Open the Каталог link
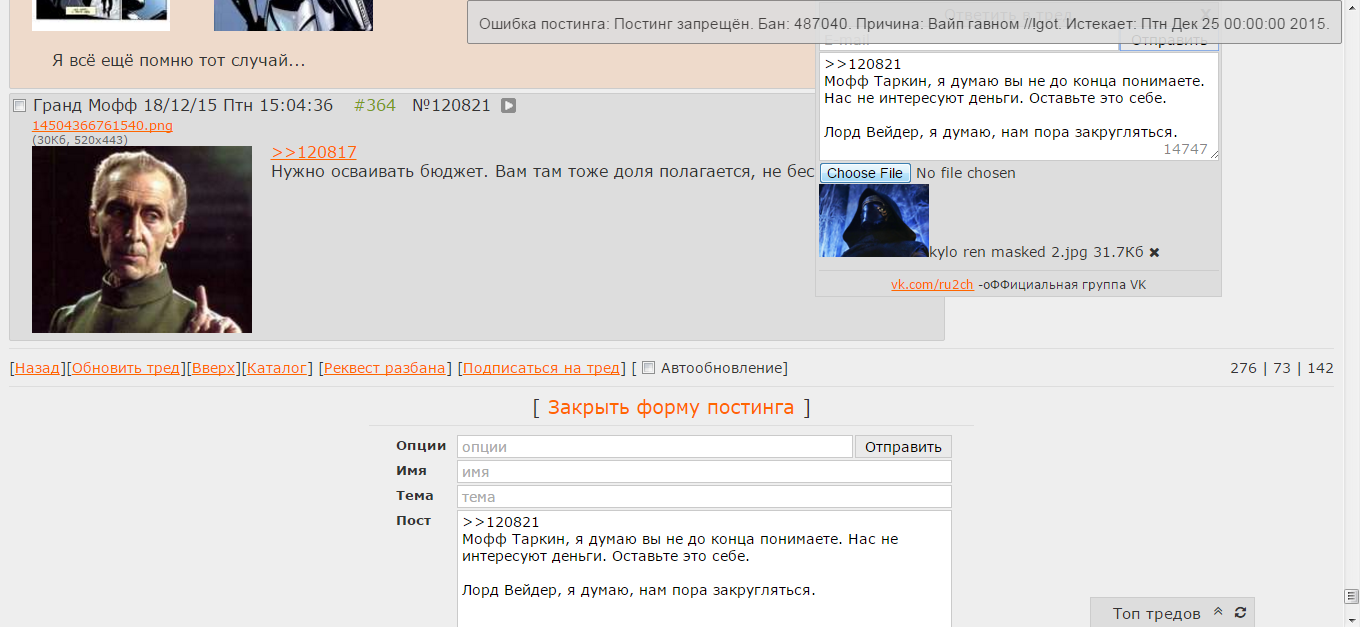 (x=277, y=368)
